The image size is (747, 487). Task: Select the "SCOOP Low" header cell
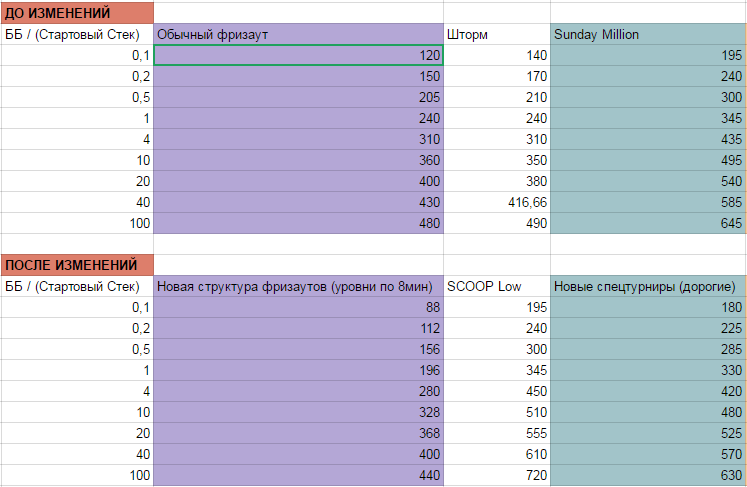496,287
